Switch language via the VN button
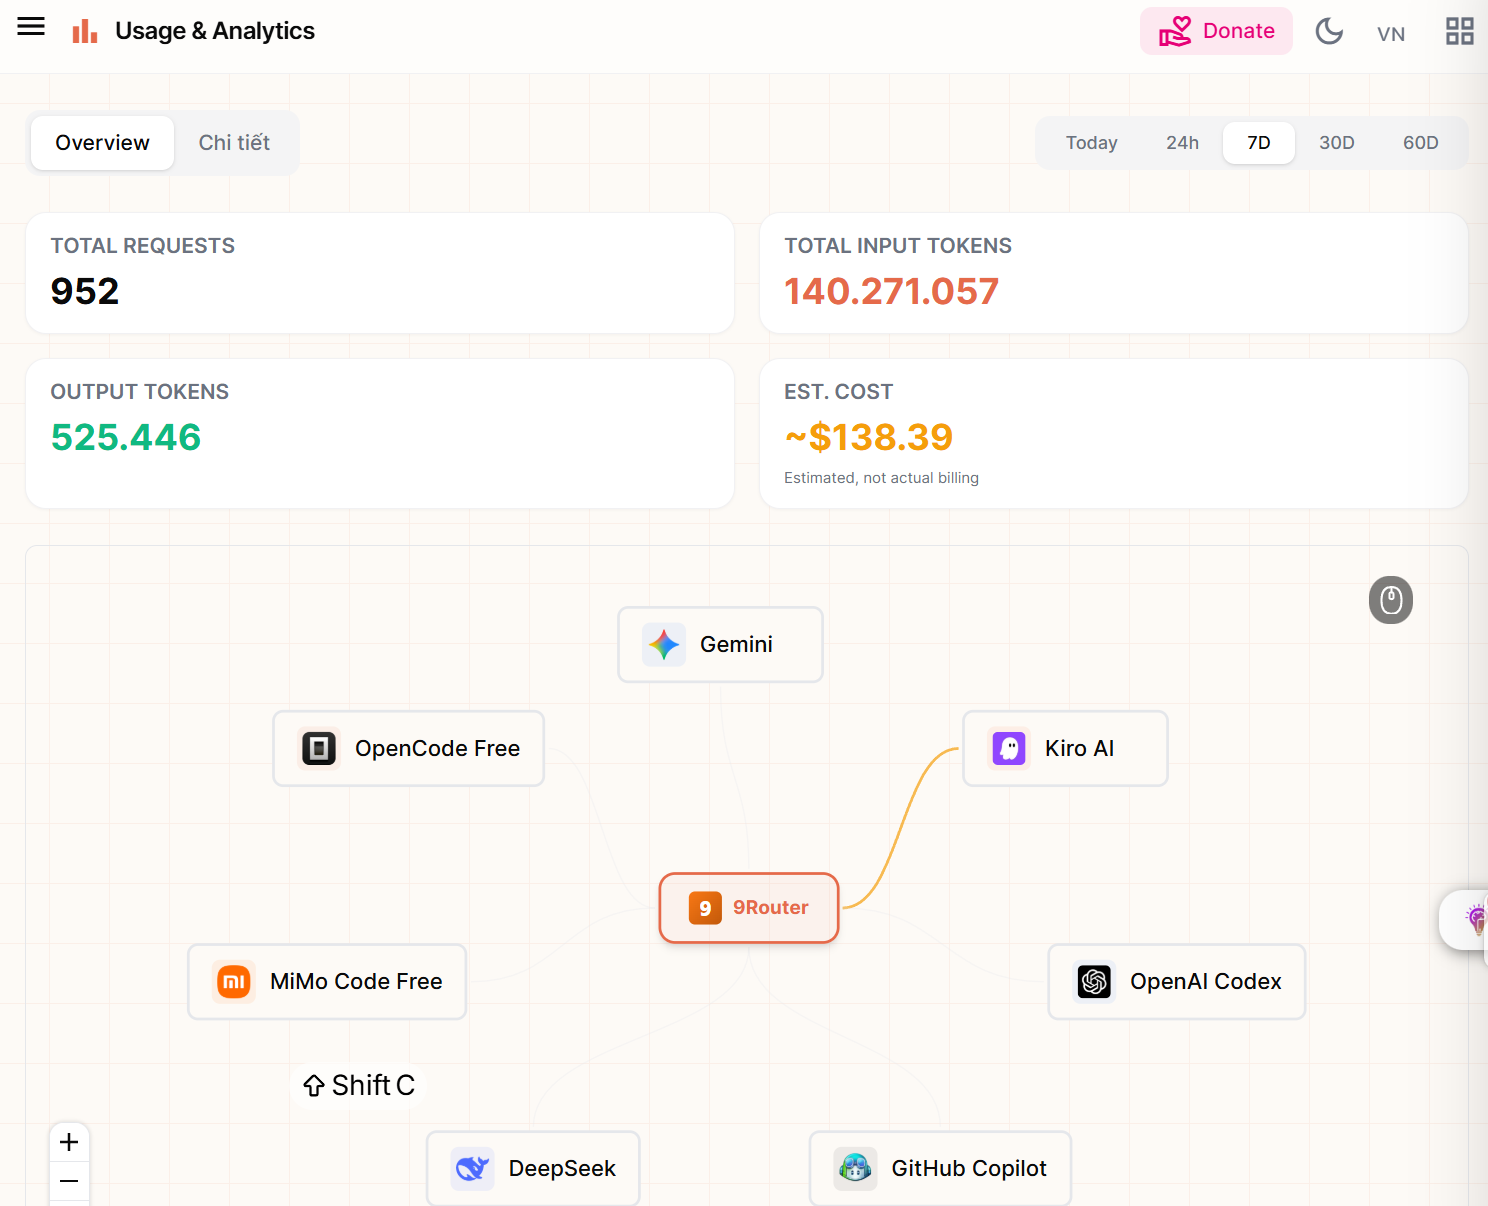Viewport: 1488px width, 1206px height. (1391, 34)
